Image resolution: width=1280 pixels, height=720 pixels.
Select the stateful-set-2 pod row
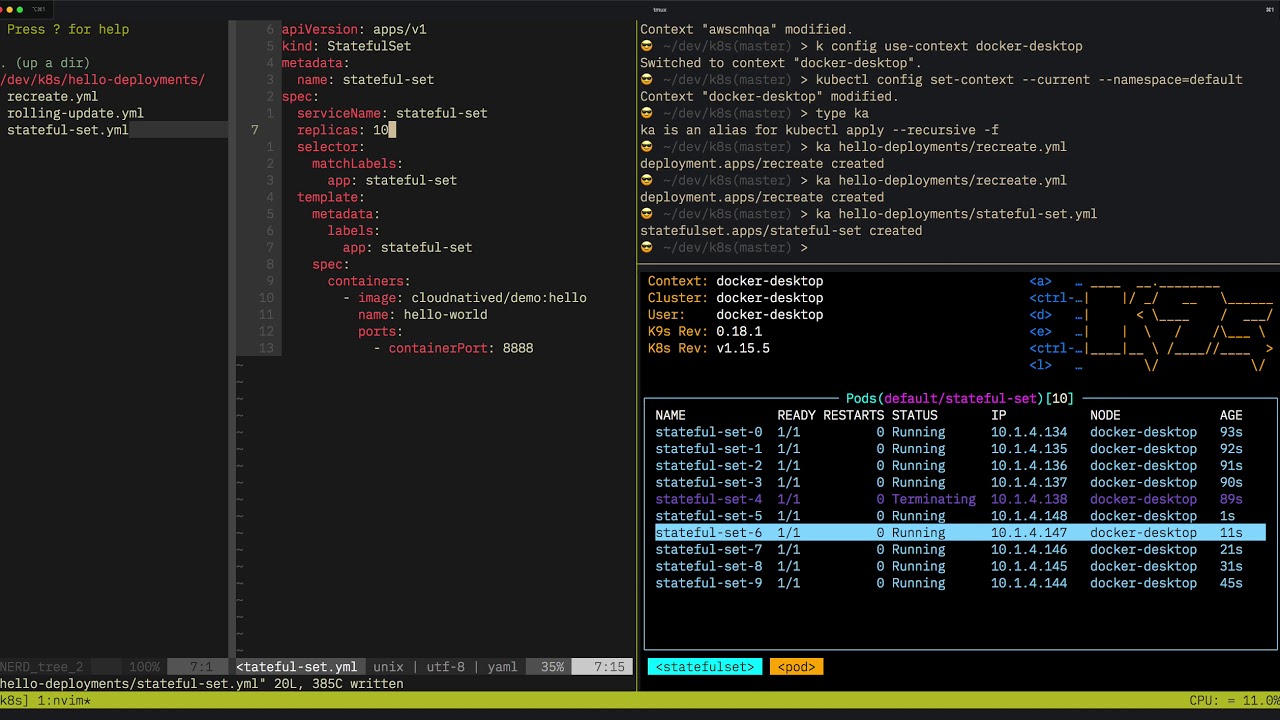(x=960, y=465)
